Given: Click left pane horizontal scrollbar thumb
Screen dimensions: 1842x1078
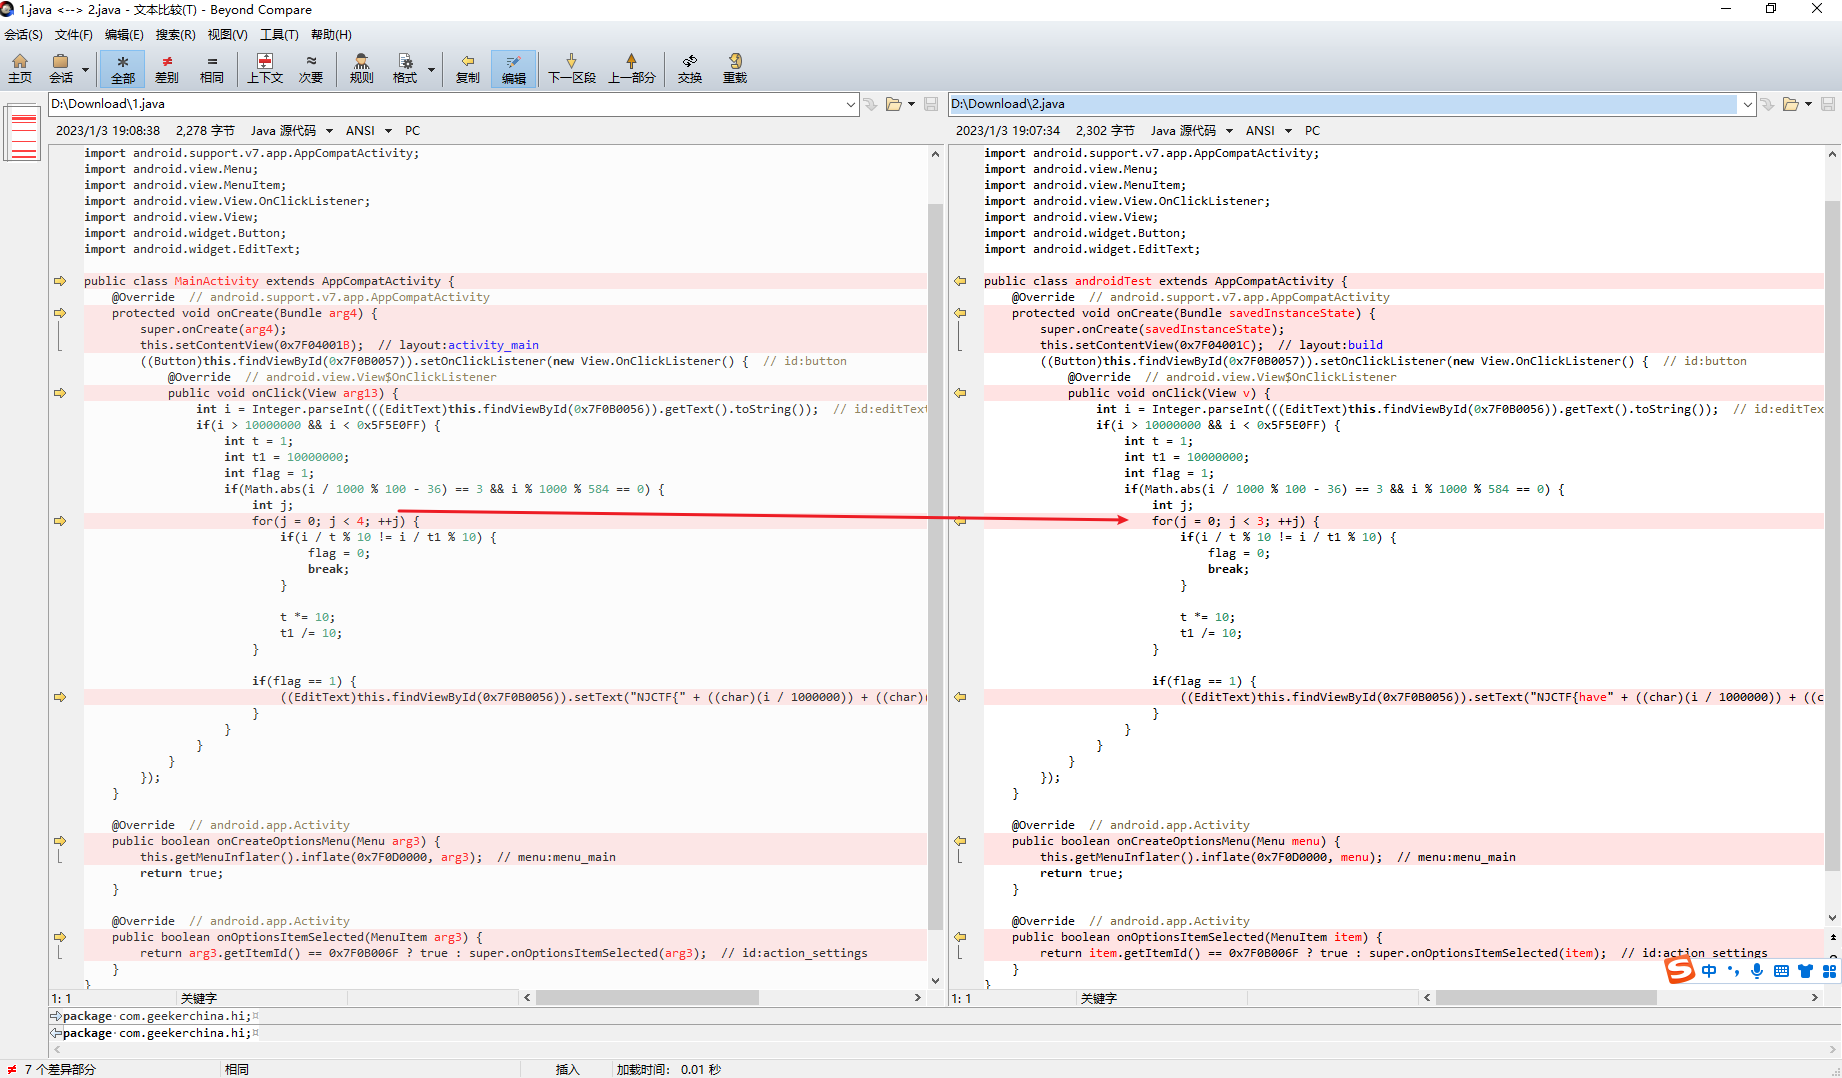Looking at the screenshot, I should coord(646,998).
